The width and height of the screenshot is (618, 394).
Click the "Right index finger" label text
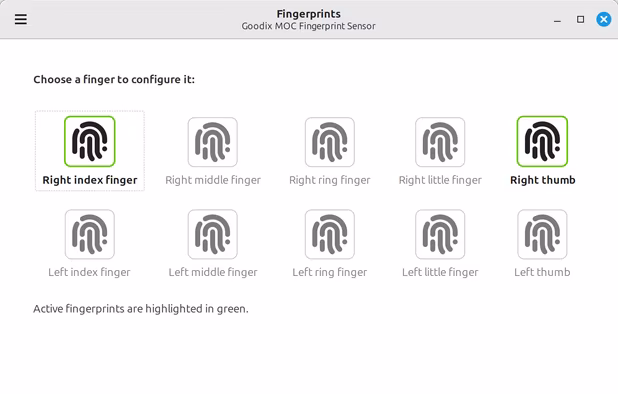[90, 180]
